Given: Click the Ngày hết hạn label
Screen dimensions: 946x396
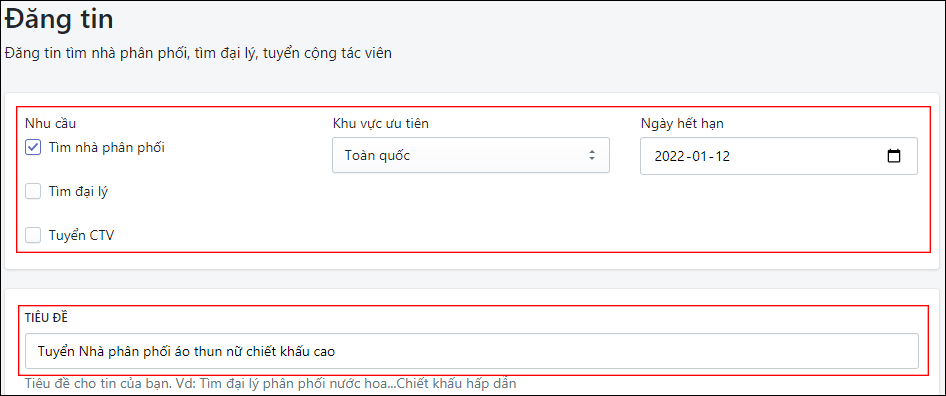Looking at the screenshot, I should coord(682,124).
